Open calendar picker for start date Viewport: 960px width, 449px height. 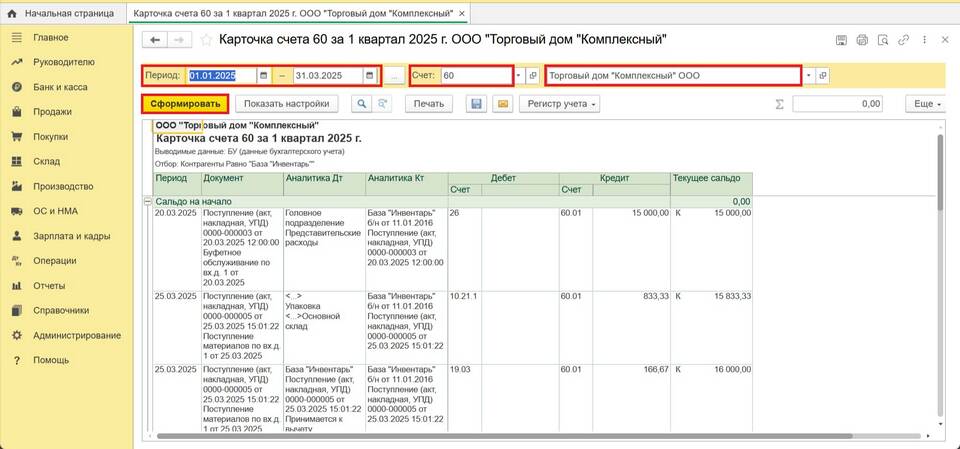tap(263, 76)
